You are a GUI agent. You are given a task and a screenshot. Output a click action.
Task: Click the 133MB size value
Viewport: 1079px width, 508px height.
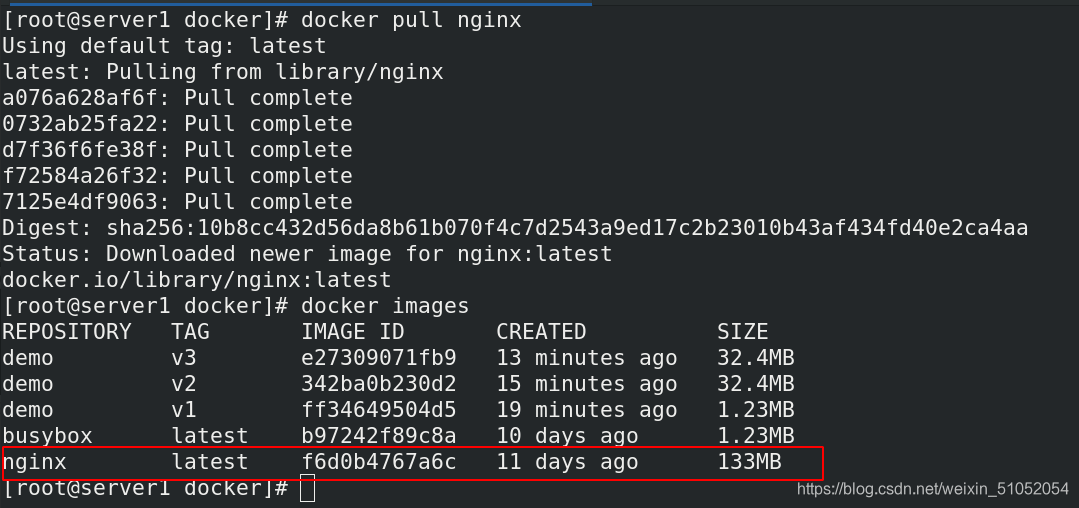749,461
